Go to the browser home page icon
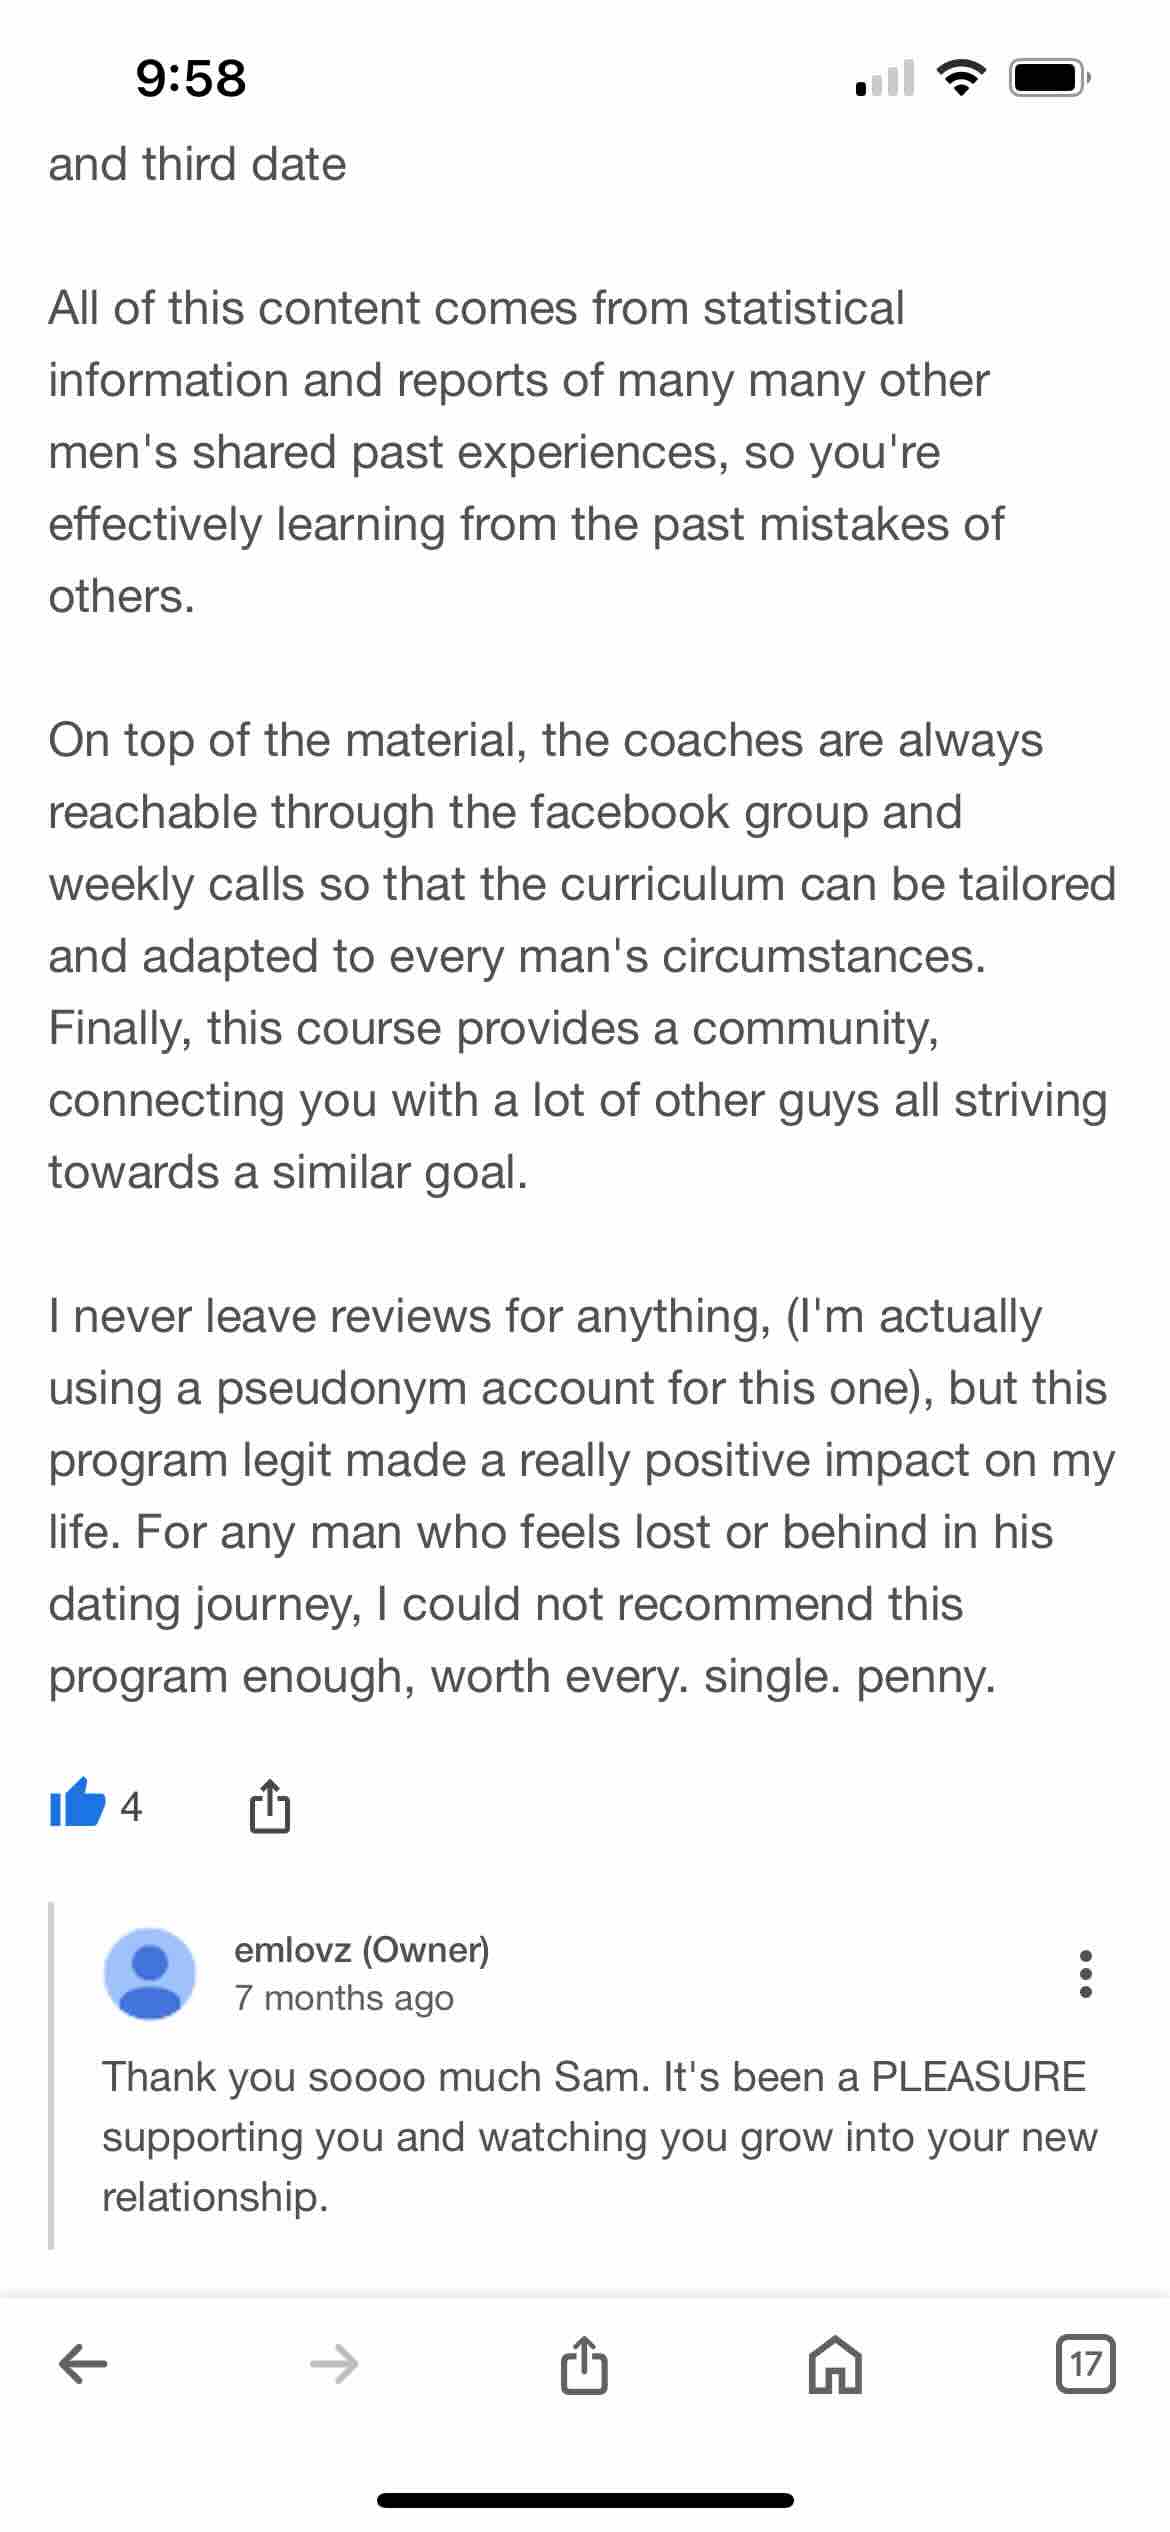The width and height of the screenshot is (1170, 2532). point(835,2364)
